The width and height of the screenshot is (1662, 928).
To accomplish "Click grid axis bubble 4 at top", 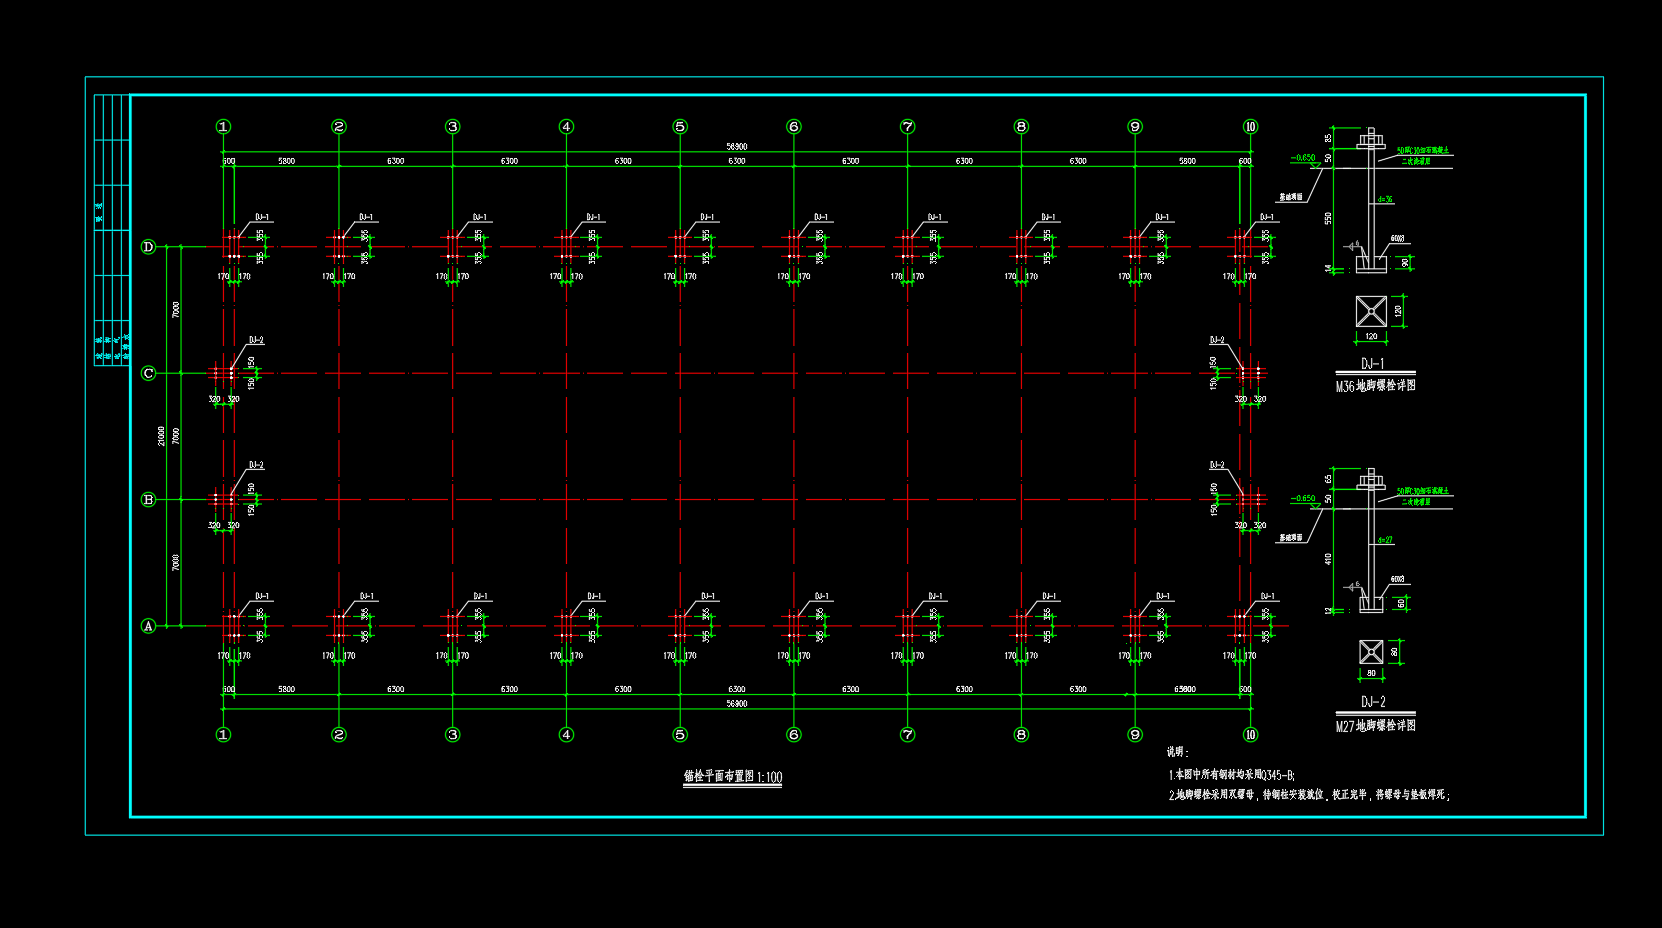I will [567, 127].
